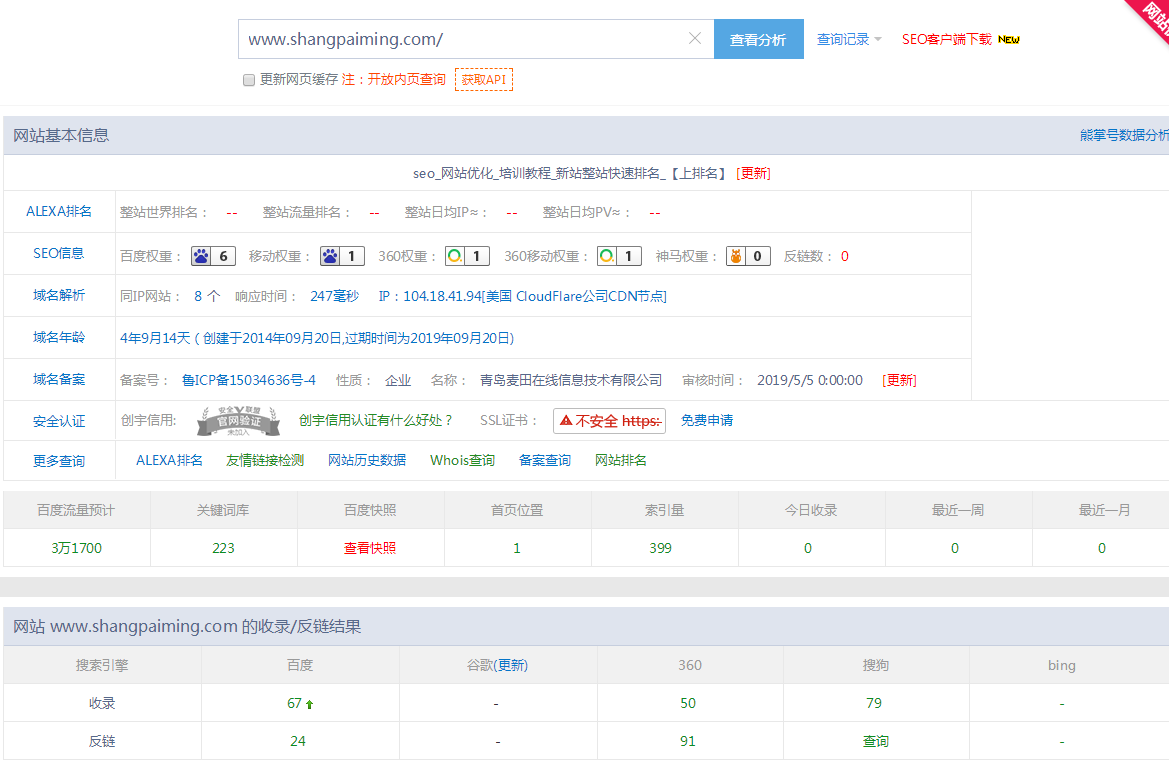Click Baidu traffic estimate 3万1700

pos(76,548)
